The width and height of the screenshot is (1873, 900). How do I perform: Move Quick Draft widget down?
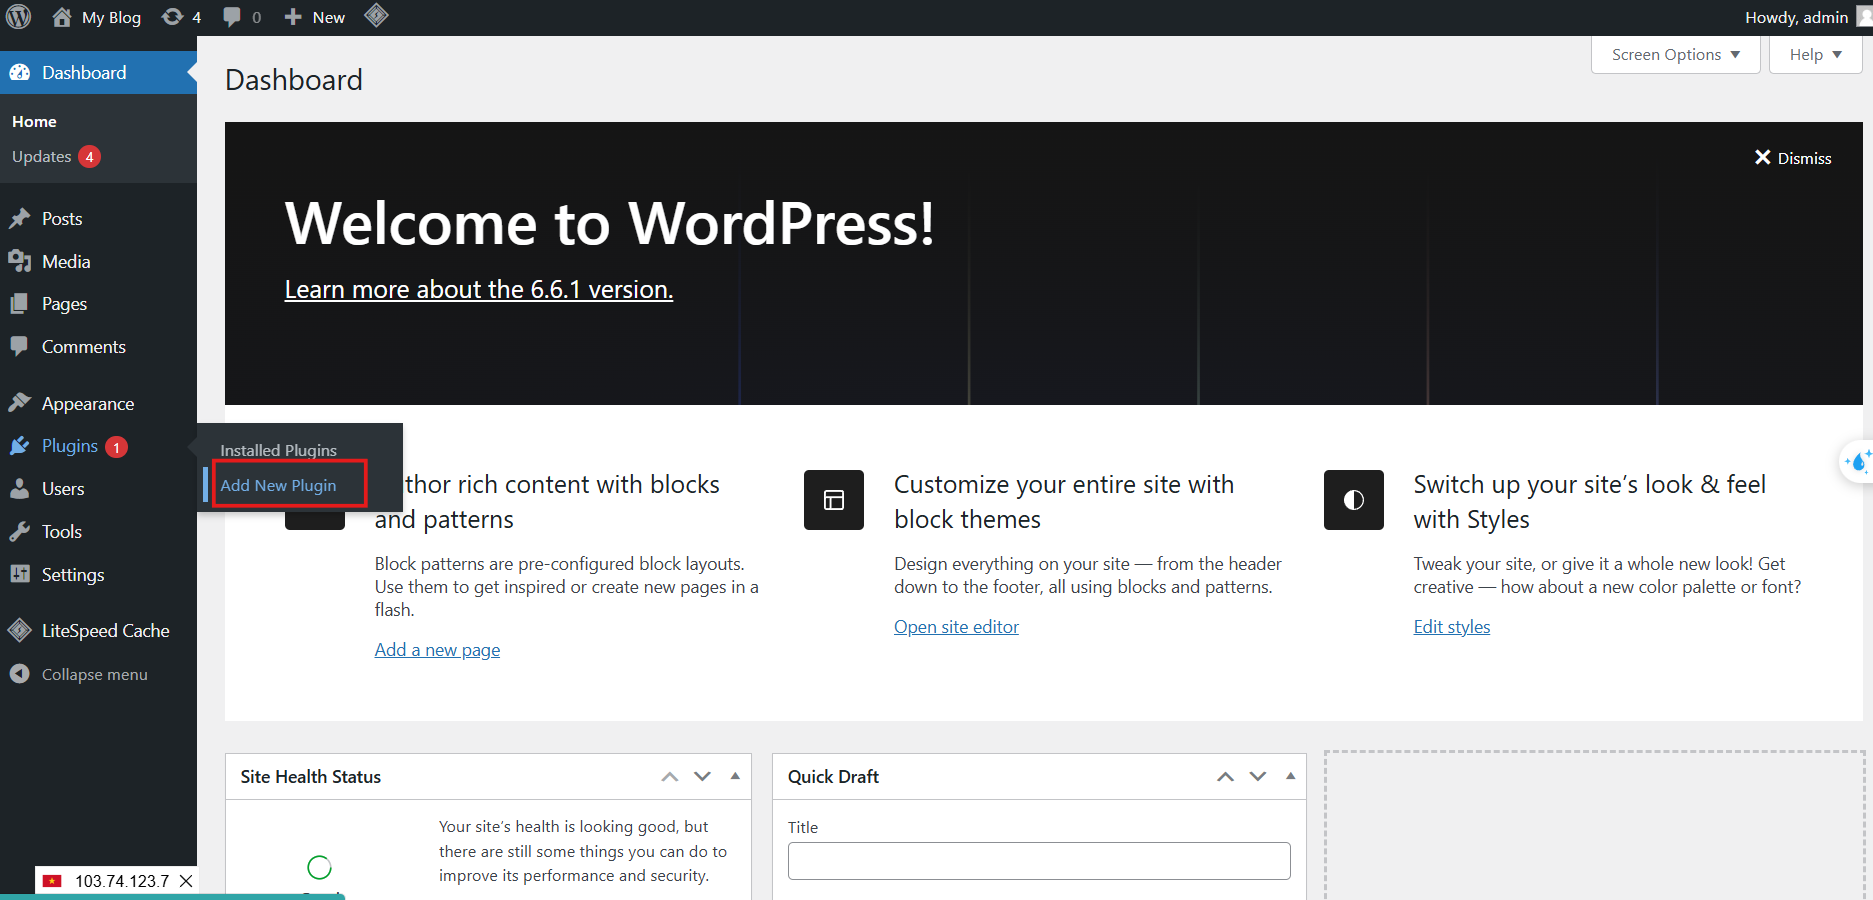pyautogui.click(x=1258, y=777)
